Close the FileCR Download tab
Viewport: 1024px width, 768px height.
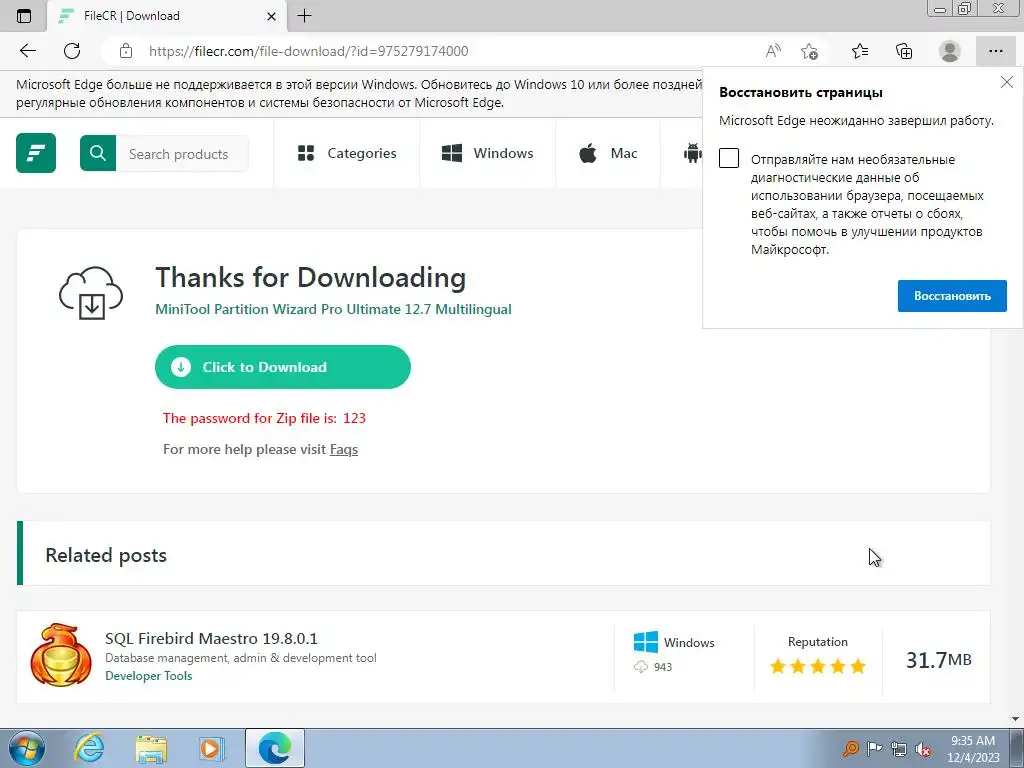pyautogui.click(x=272, y=16)
